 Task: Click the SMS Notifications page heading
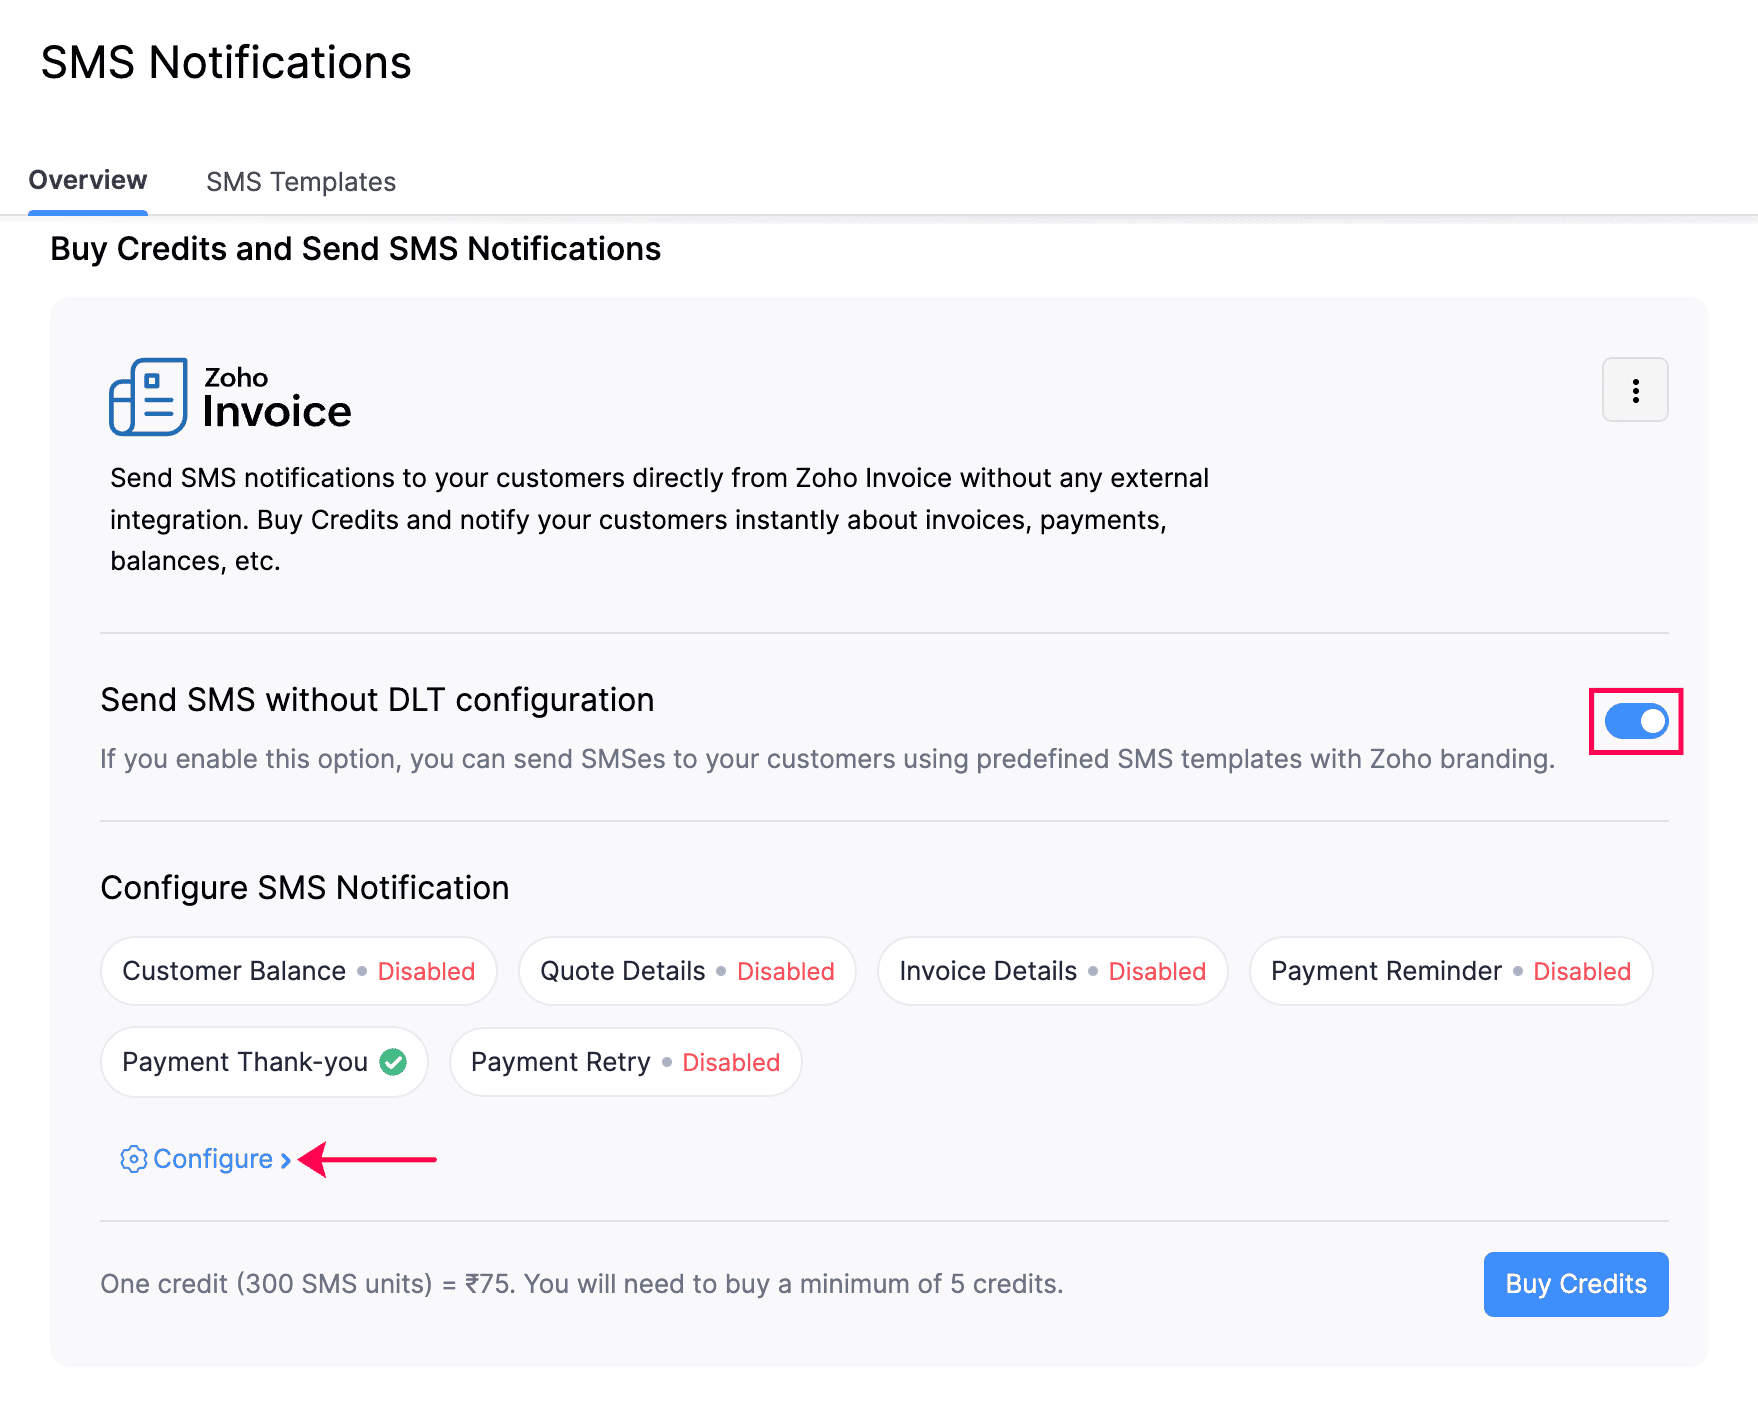point(225,62)
